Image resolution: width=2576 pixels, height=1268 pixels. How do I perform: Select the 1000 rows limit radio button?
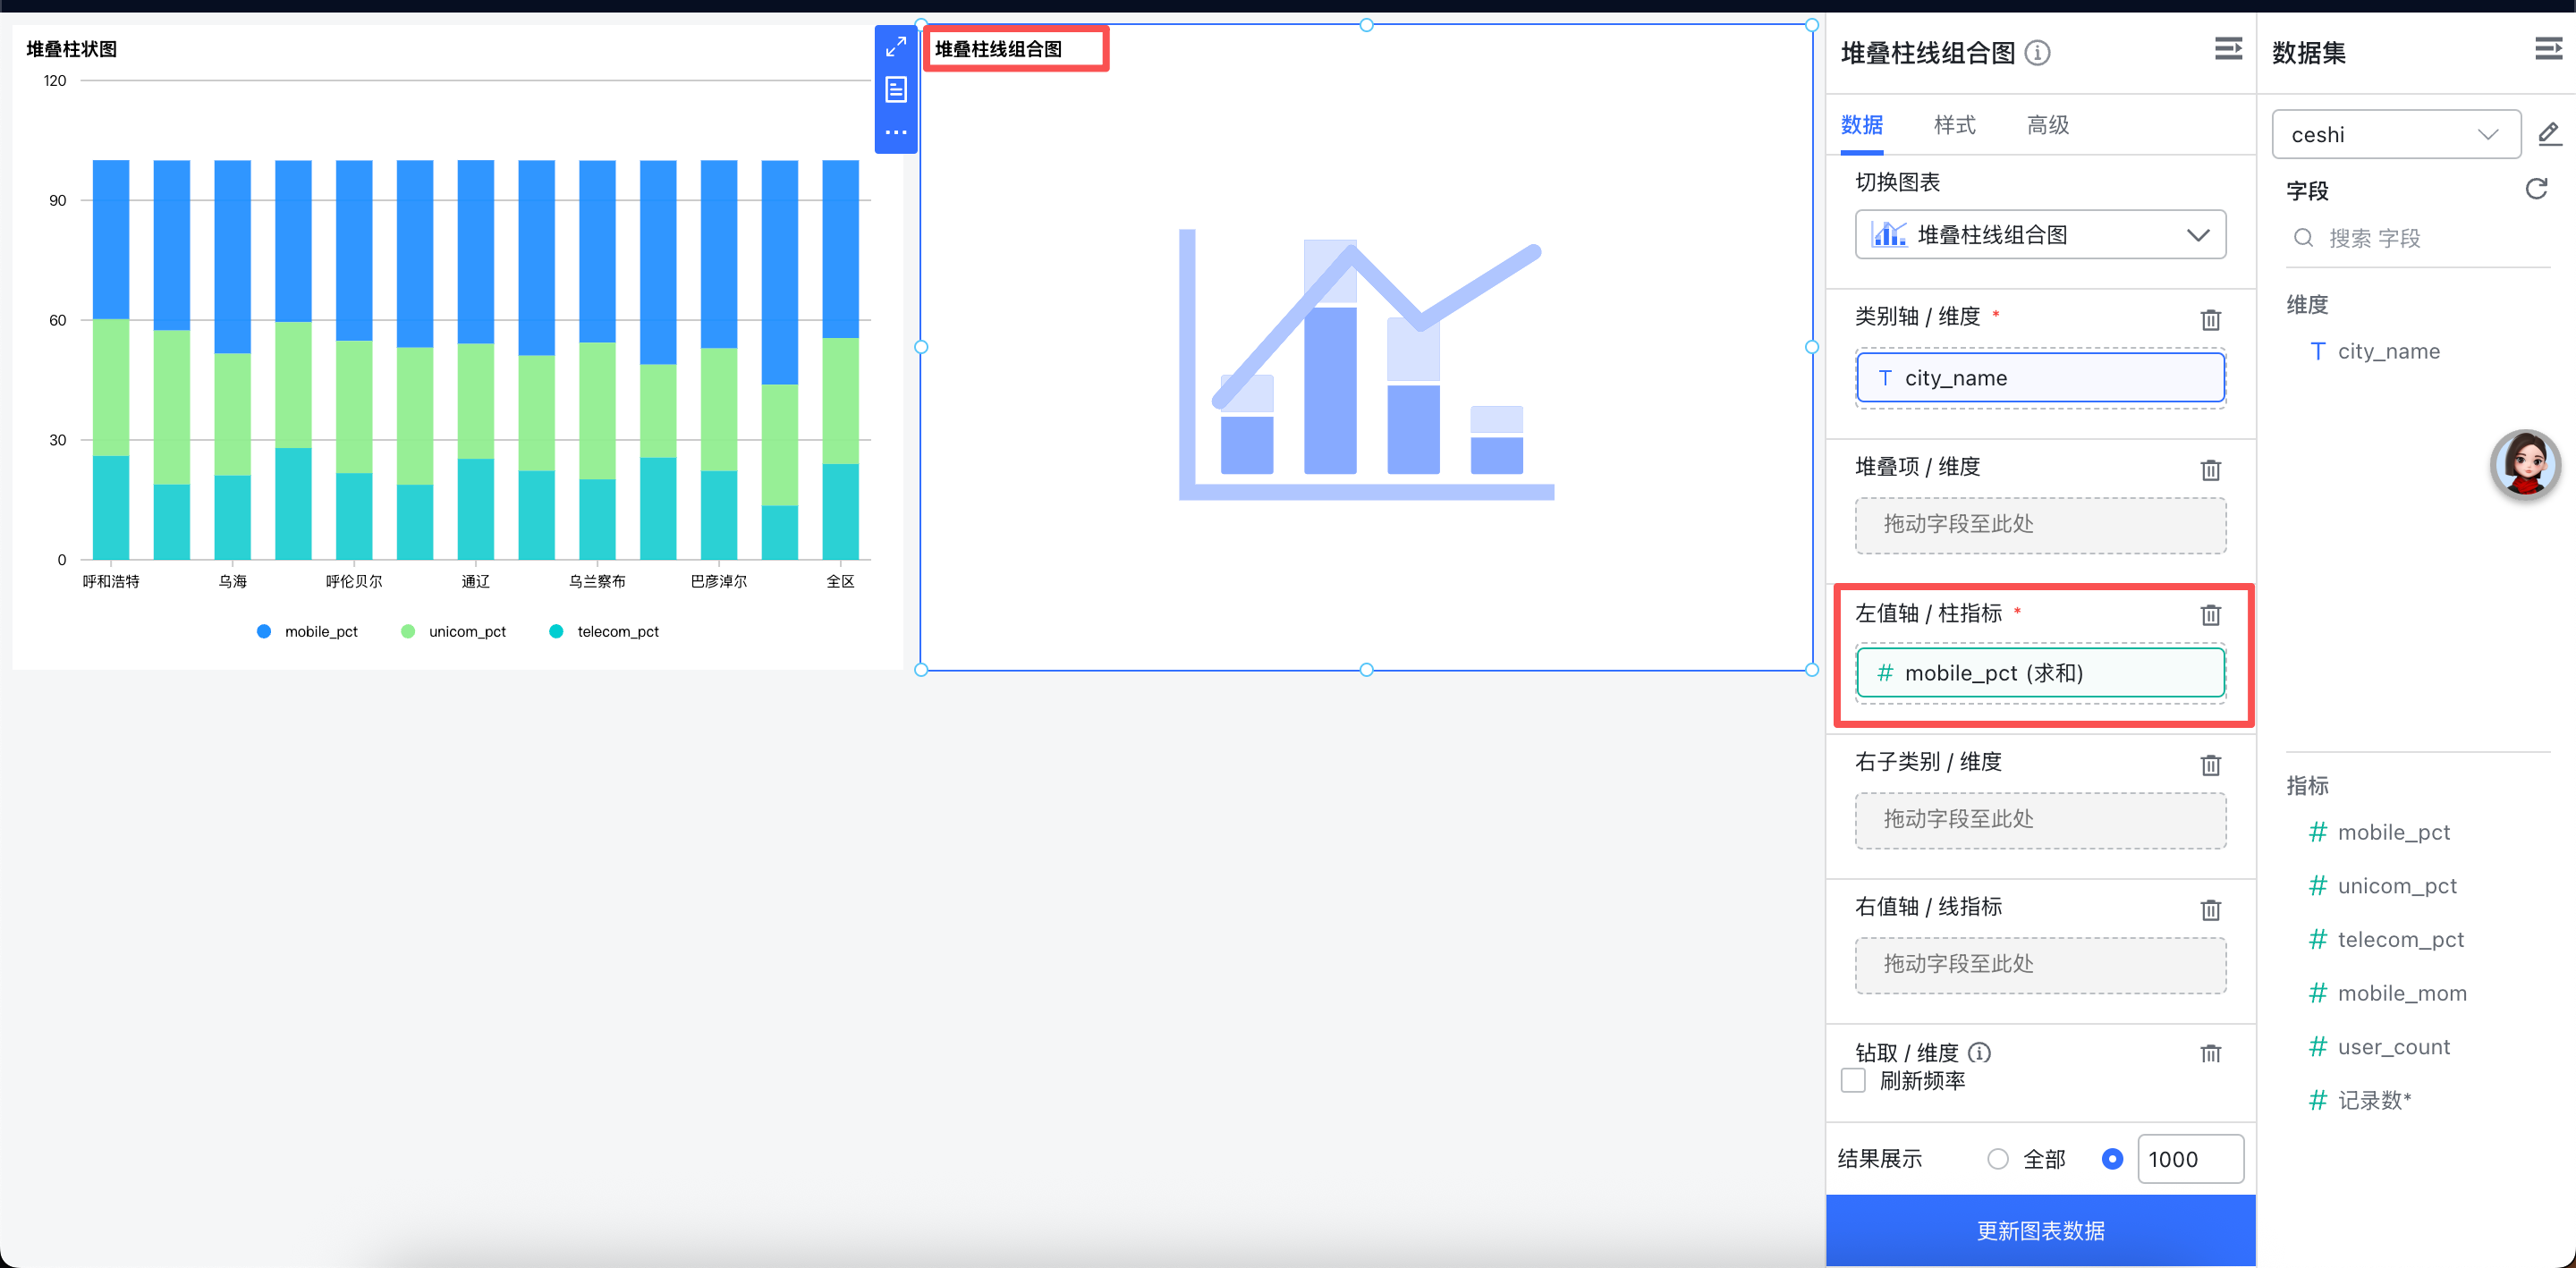[x=2112, y=1159]
